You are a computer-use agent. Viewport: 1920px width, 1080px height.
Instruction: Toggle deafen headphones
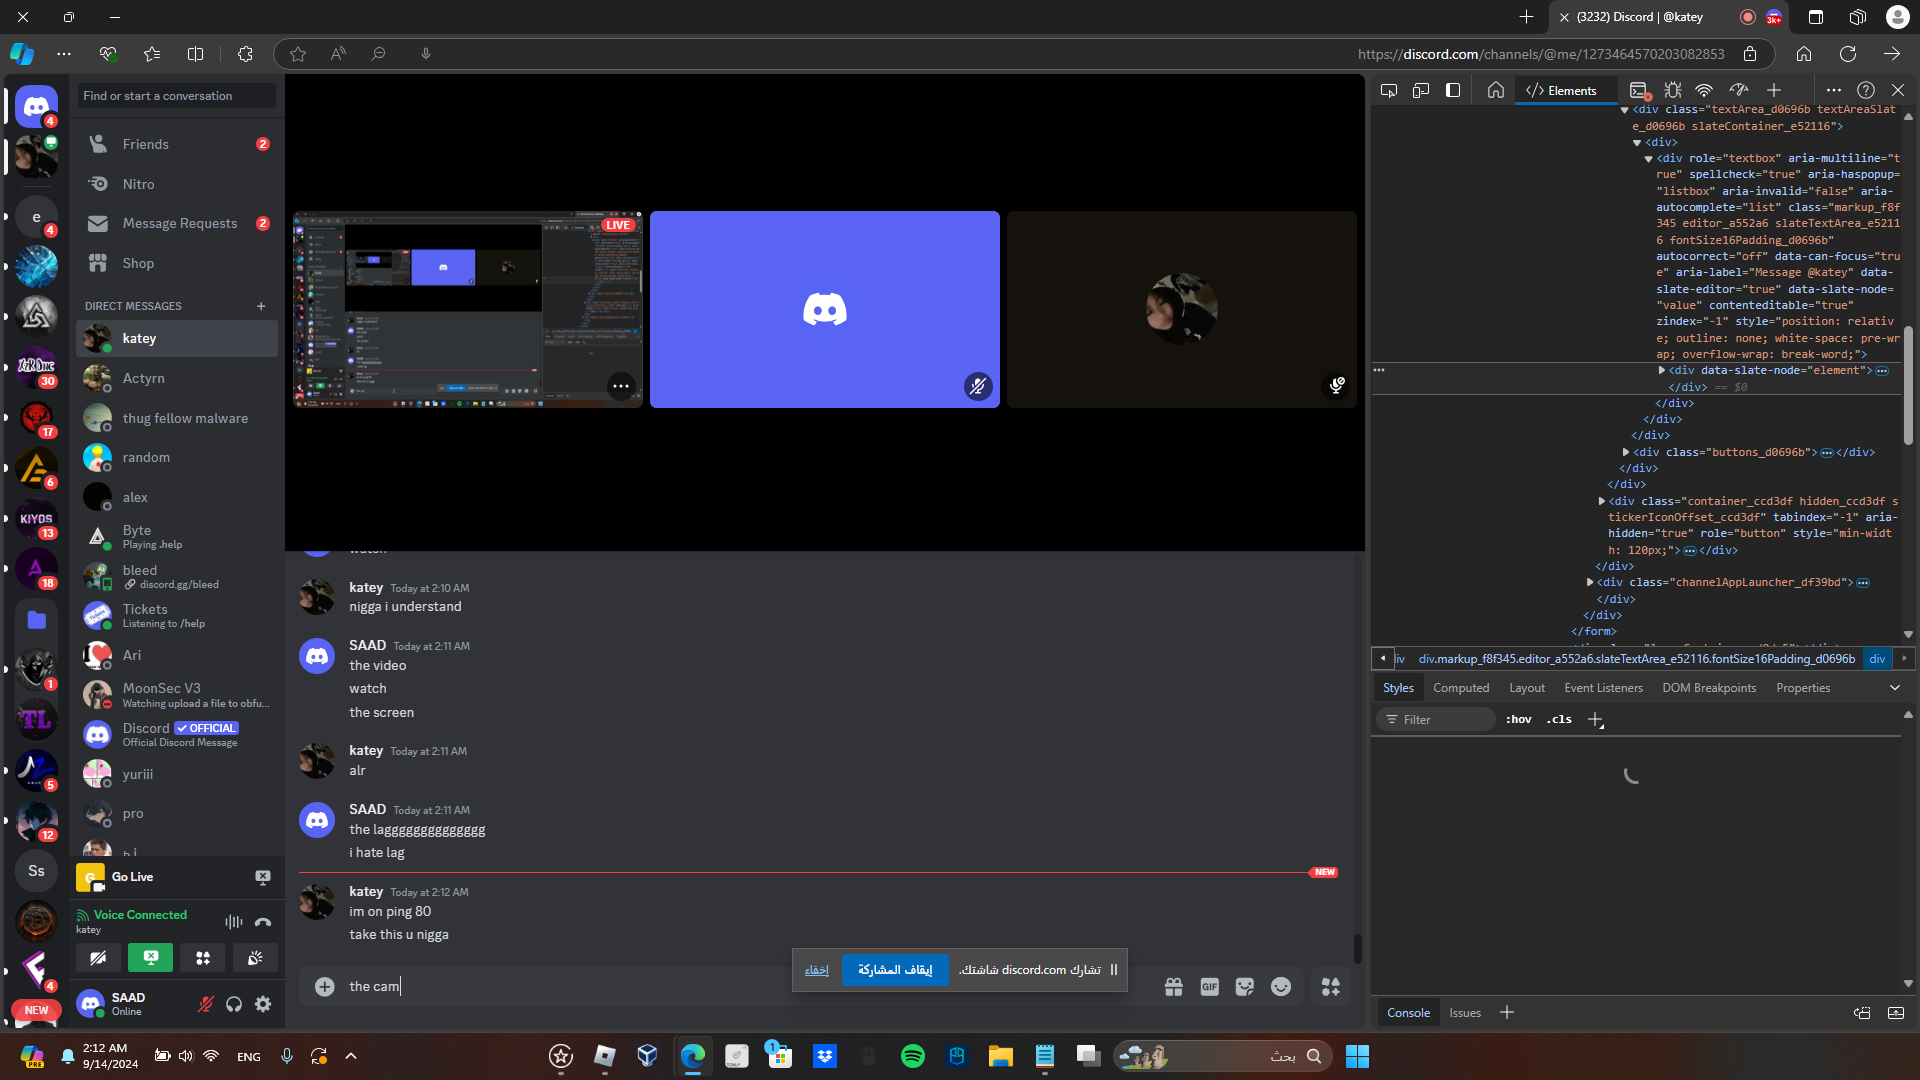click(234, 1004)
